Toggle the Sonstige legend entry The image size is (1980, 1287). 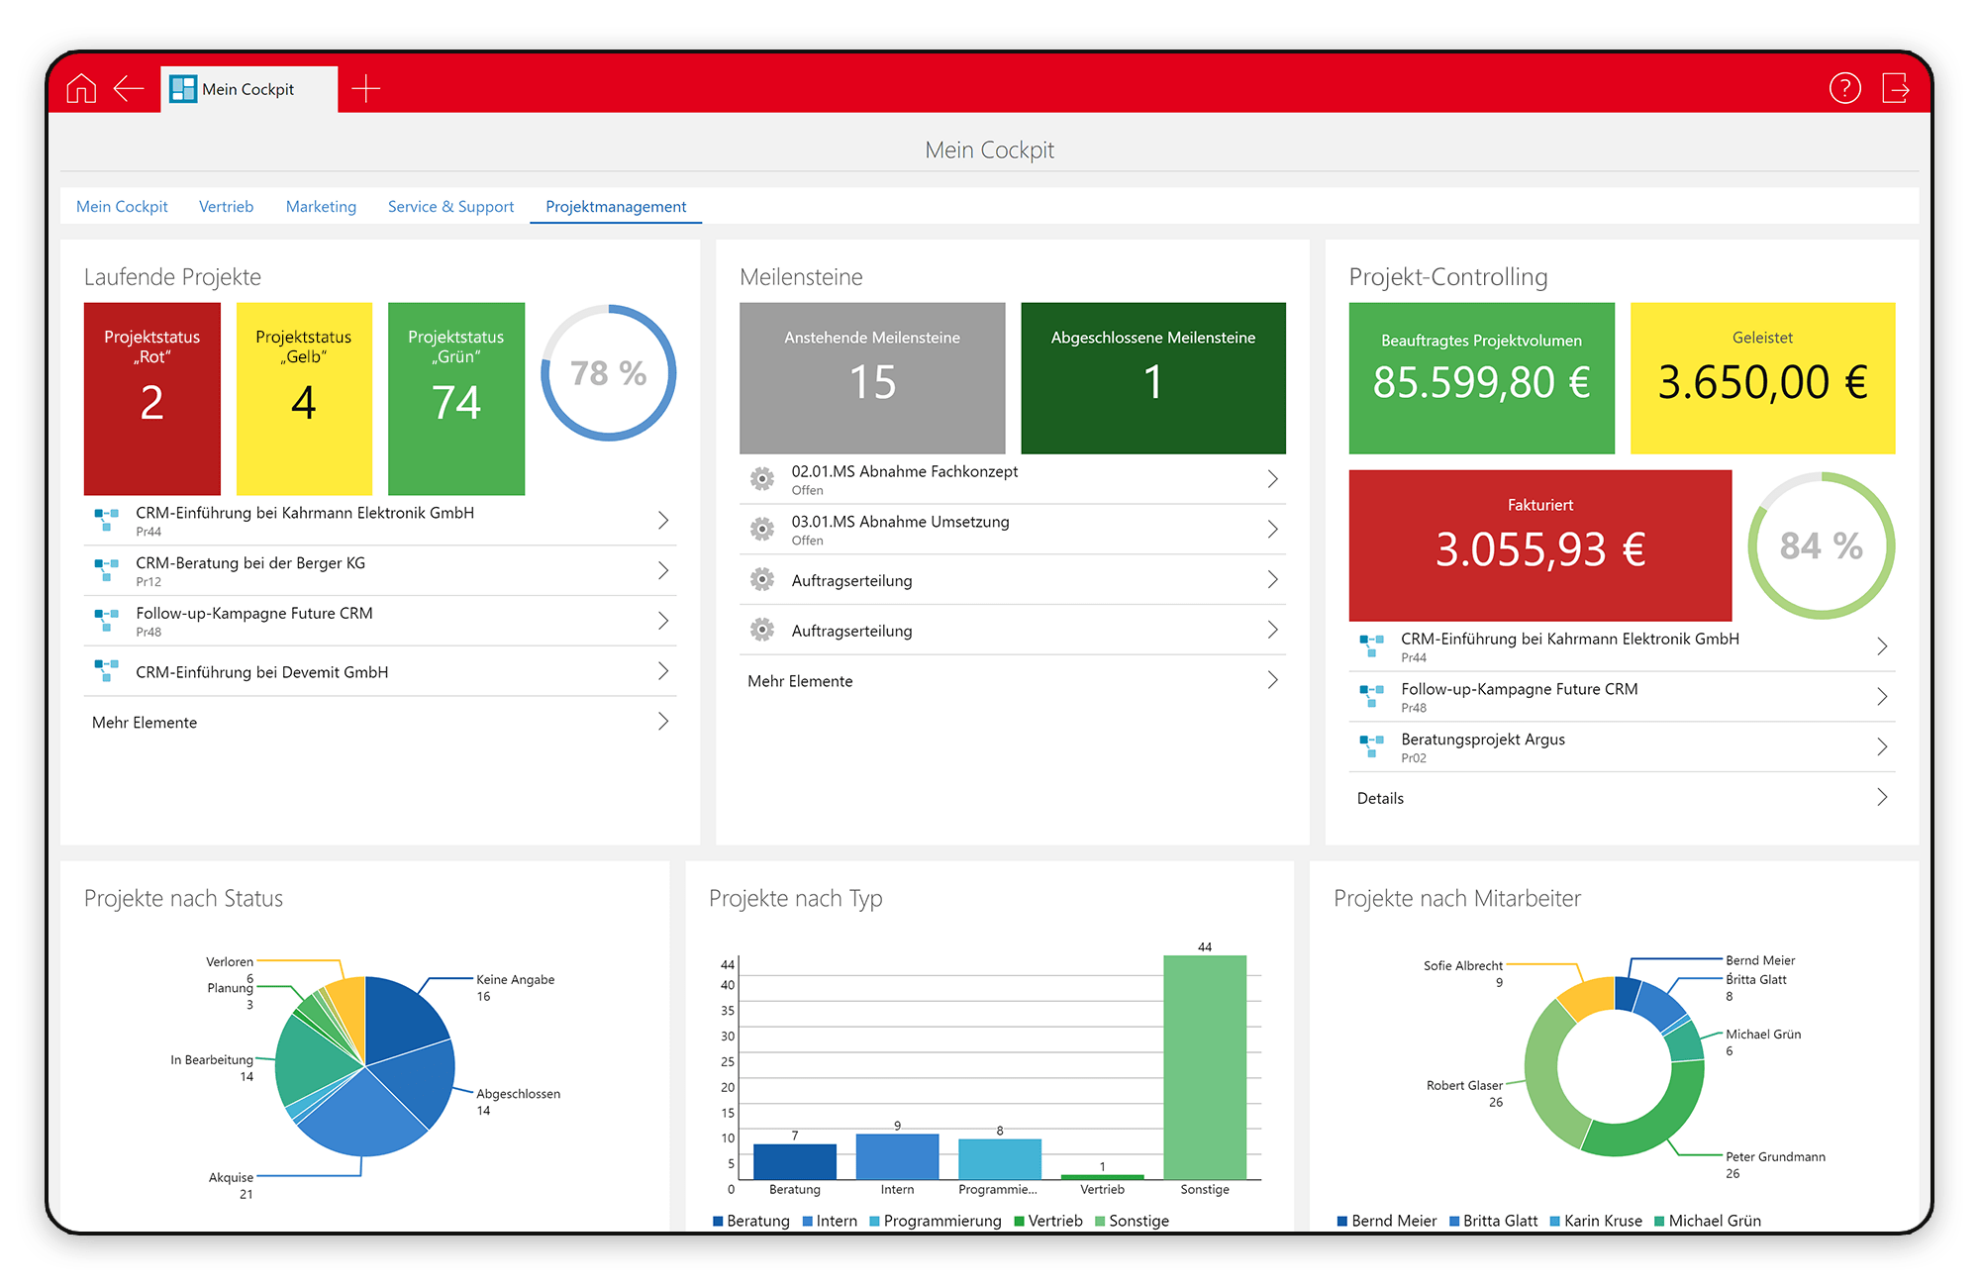tap(1138, 1221)
